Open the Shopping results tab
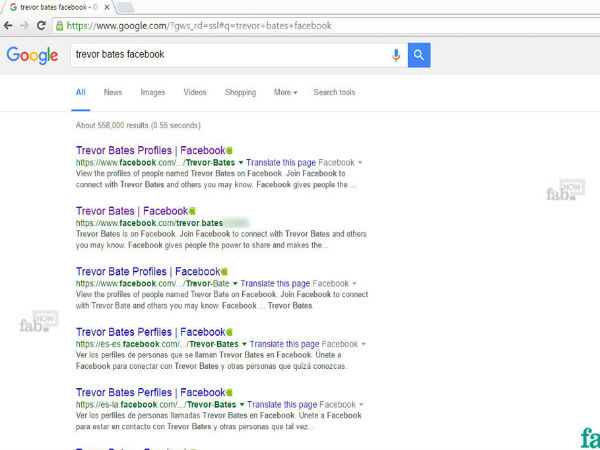 [x=240, y=93]
